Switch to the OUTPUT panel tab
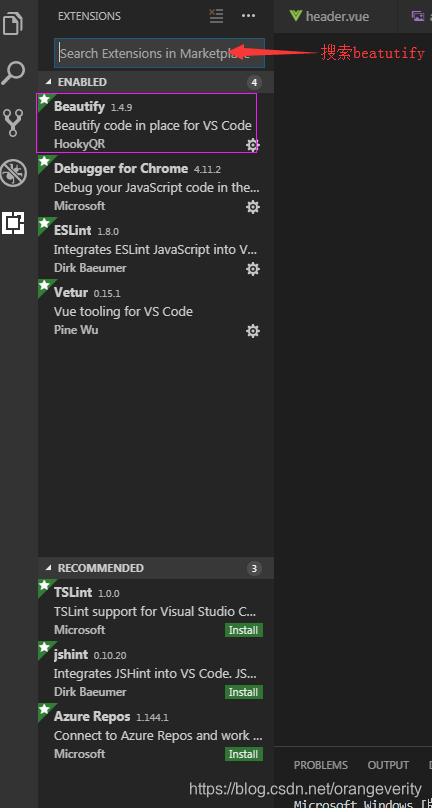 [388, 765]
